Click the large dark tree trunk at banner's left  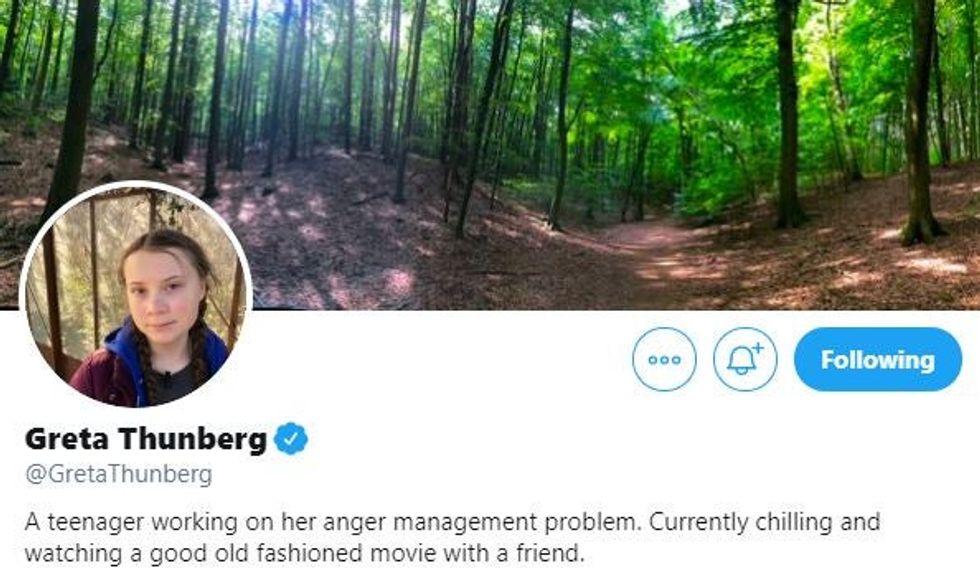[74, 100]
